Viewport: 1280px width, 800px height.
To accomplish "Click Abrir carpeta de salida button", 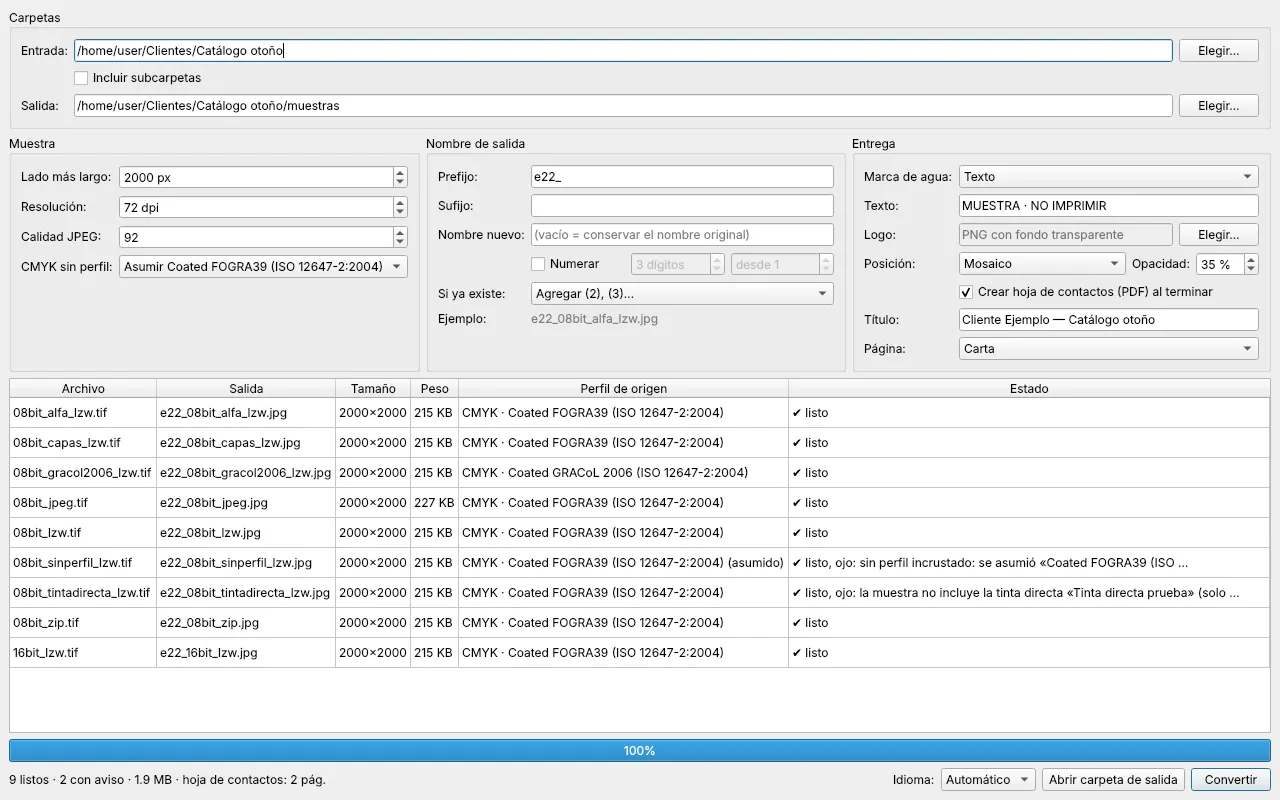I will [1114, 780].
